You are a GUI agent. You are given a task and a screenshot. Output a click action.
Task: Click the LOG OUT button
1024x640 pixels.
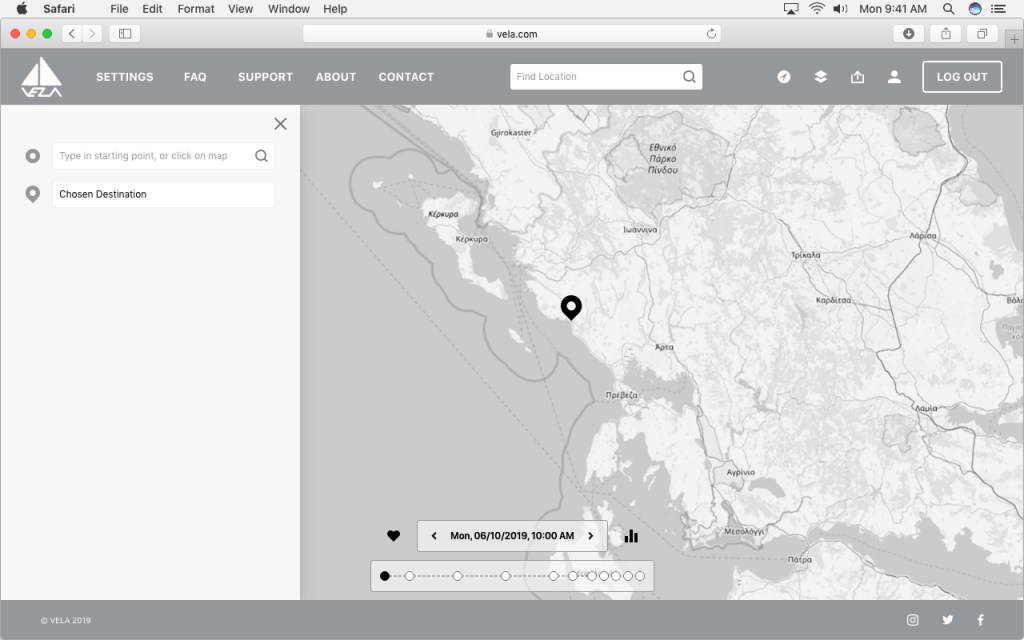(x=961, y=77)
